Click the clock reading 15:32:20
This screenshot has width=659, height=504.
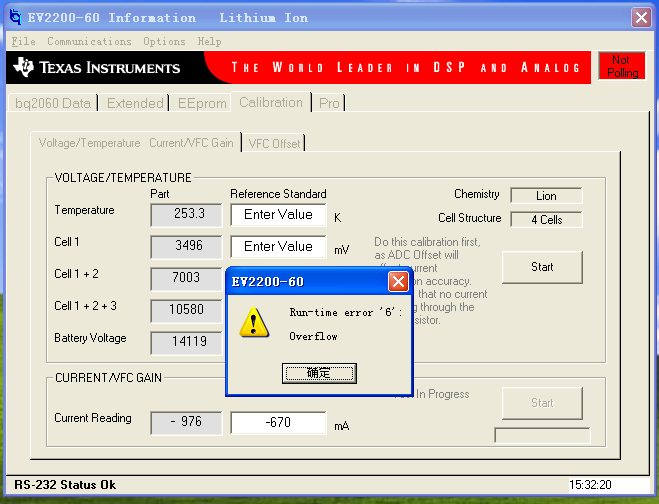click(x=590, y=485)
